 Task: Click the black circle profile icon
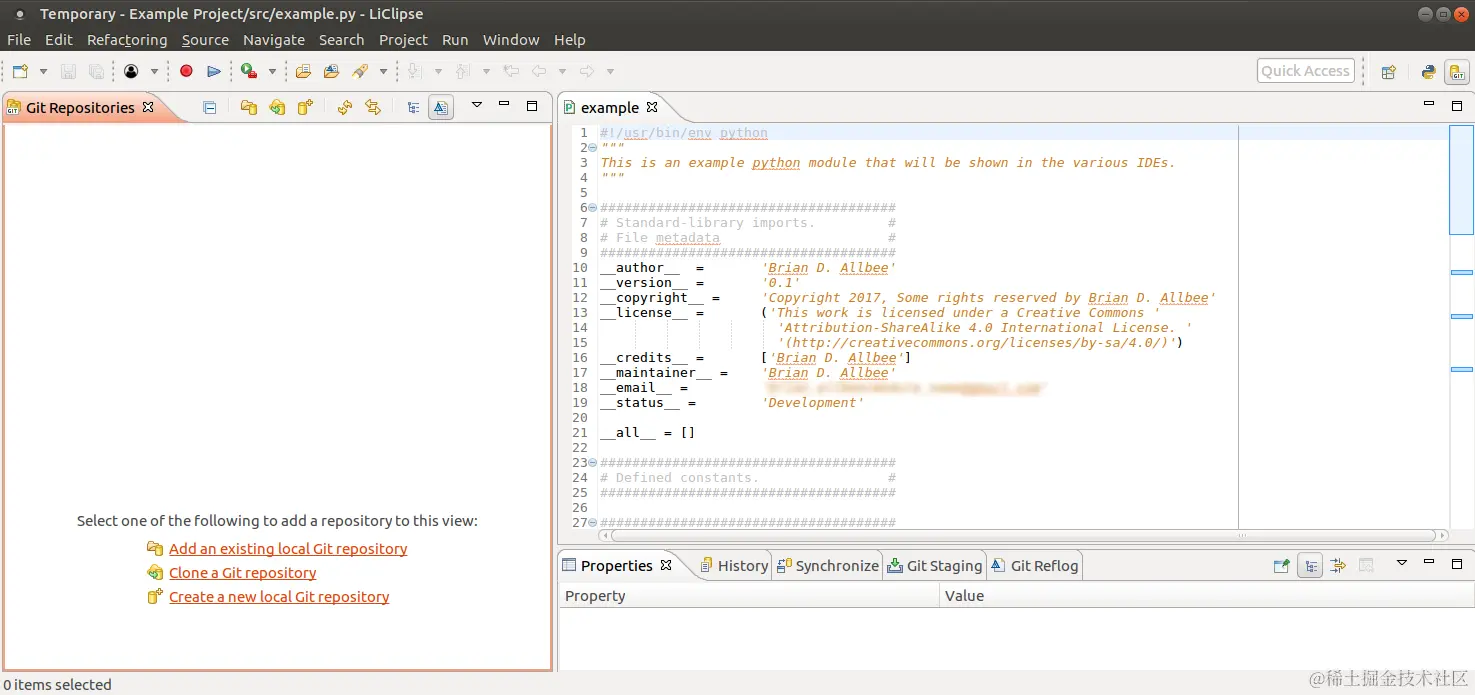pos(131,71)
